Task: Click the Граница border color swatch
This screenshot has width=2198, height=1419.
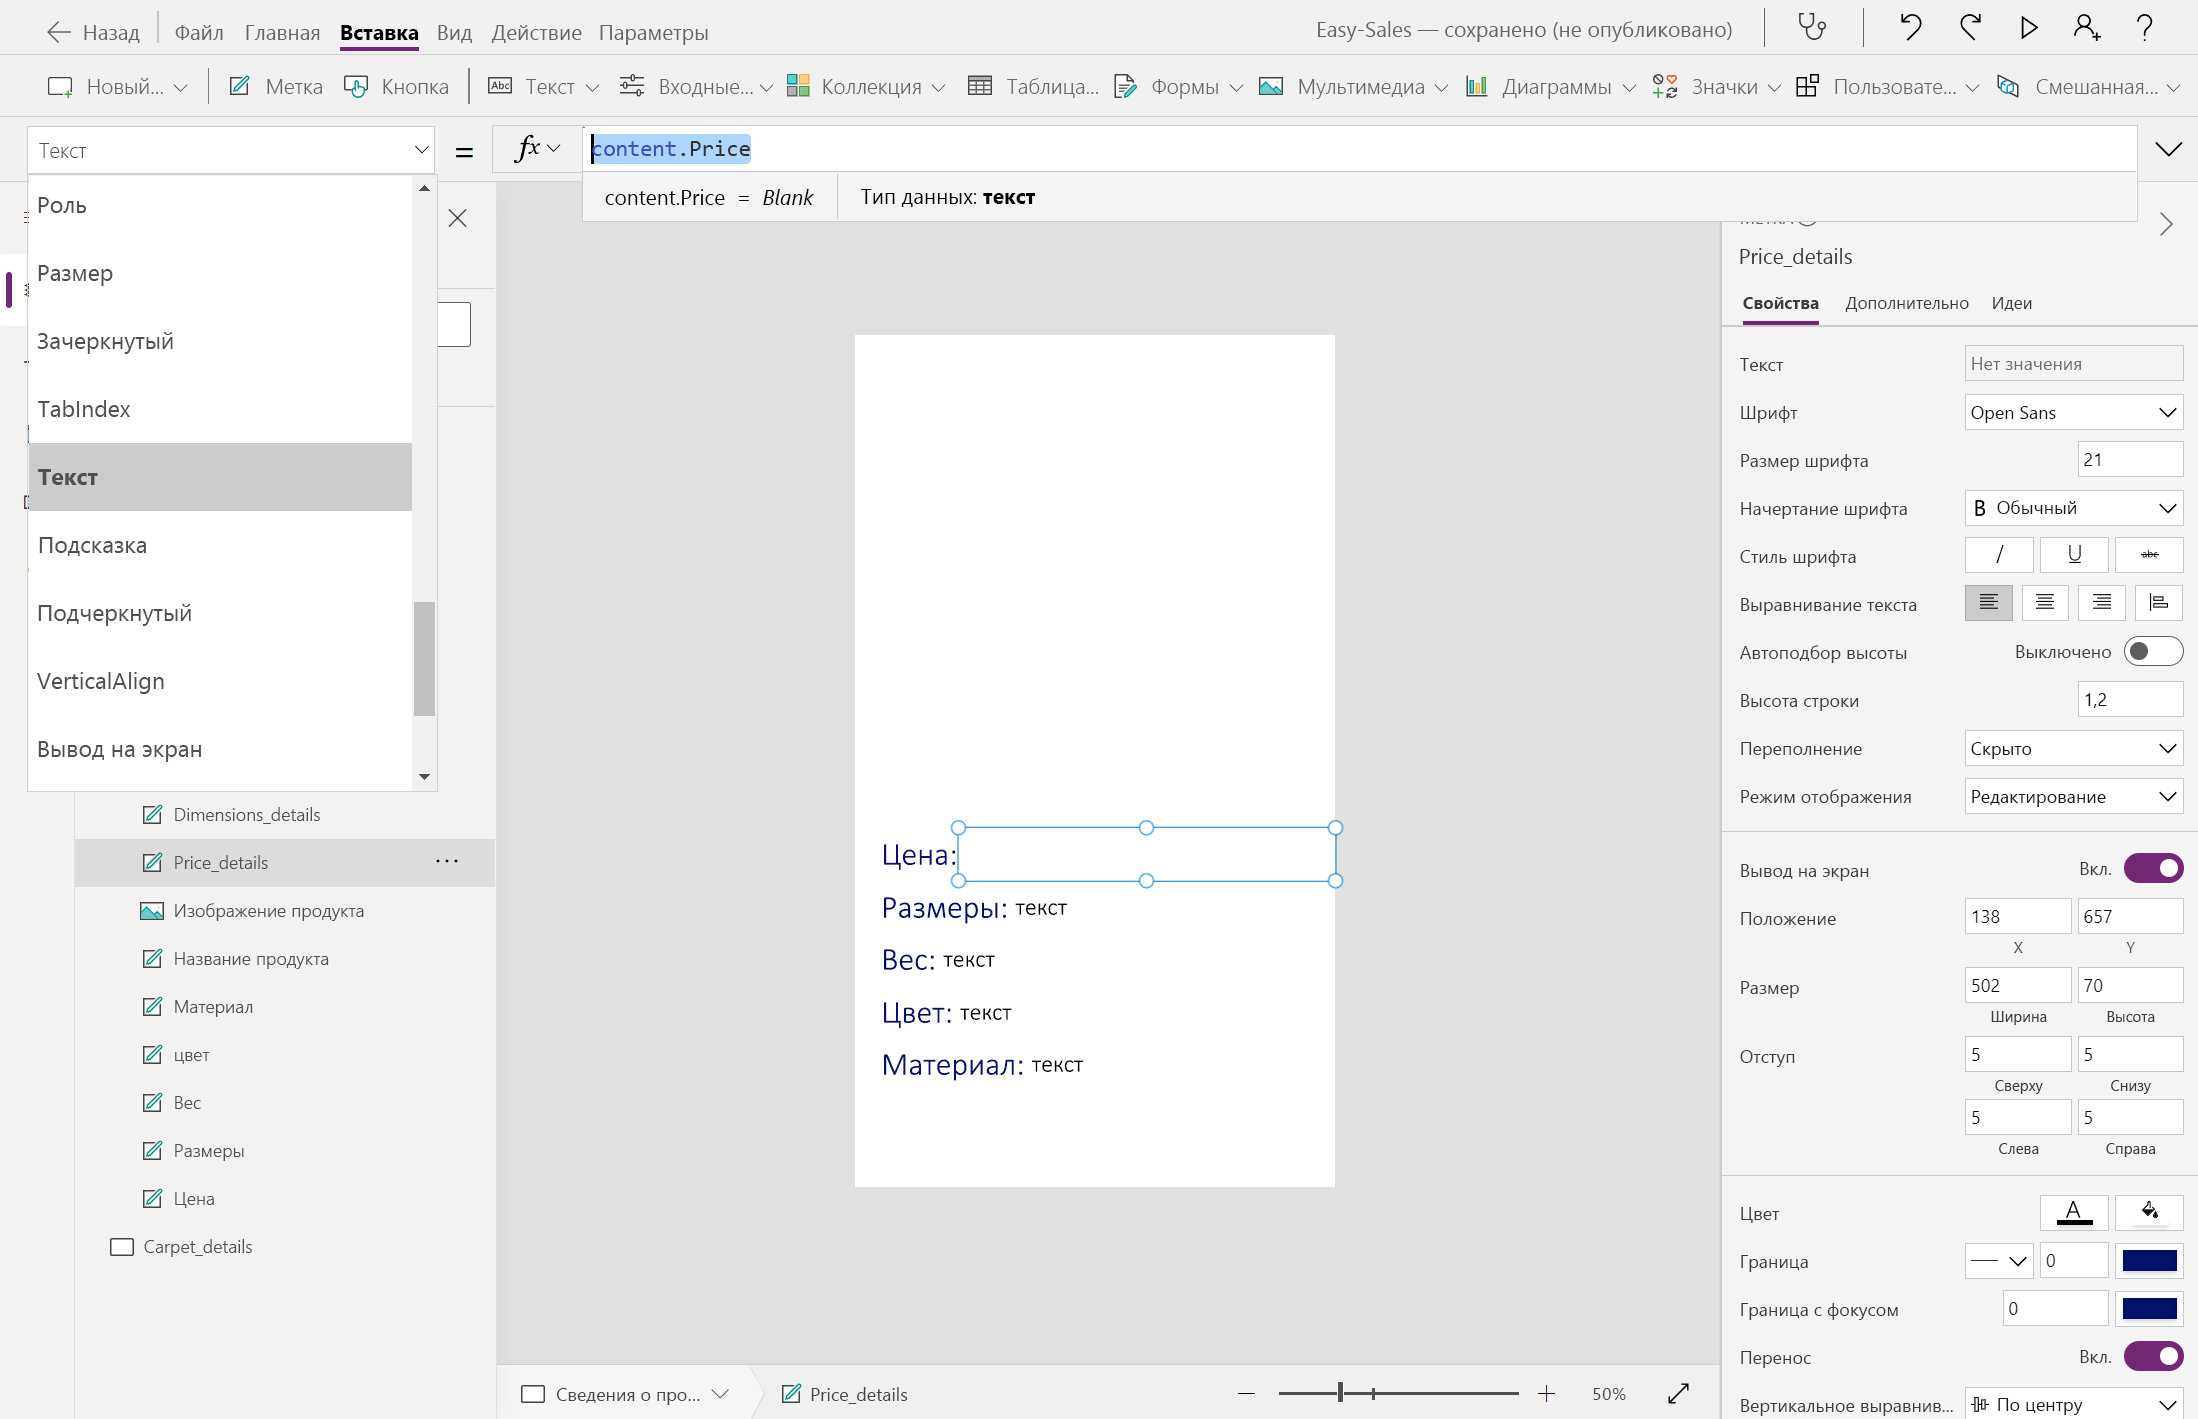Action: coord(2149,1261)
